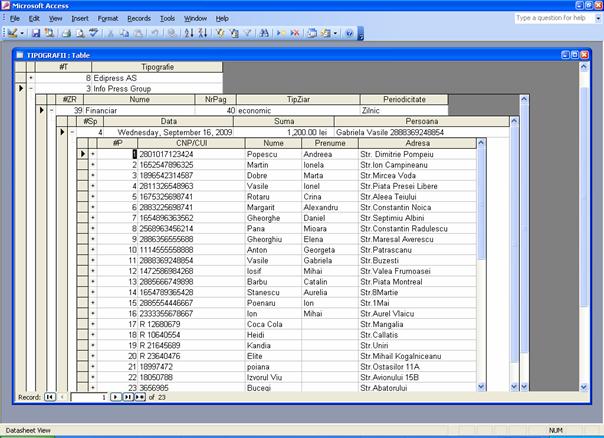Open the Records menu

[x=139, y=18]
